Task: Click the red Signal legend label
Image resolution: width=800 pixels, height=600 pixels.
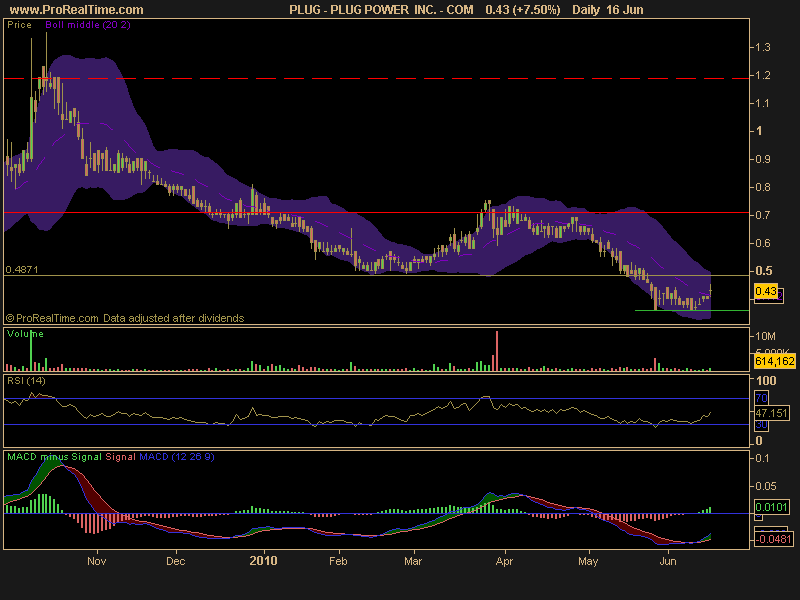Action: tap(120, 457)
